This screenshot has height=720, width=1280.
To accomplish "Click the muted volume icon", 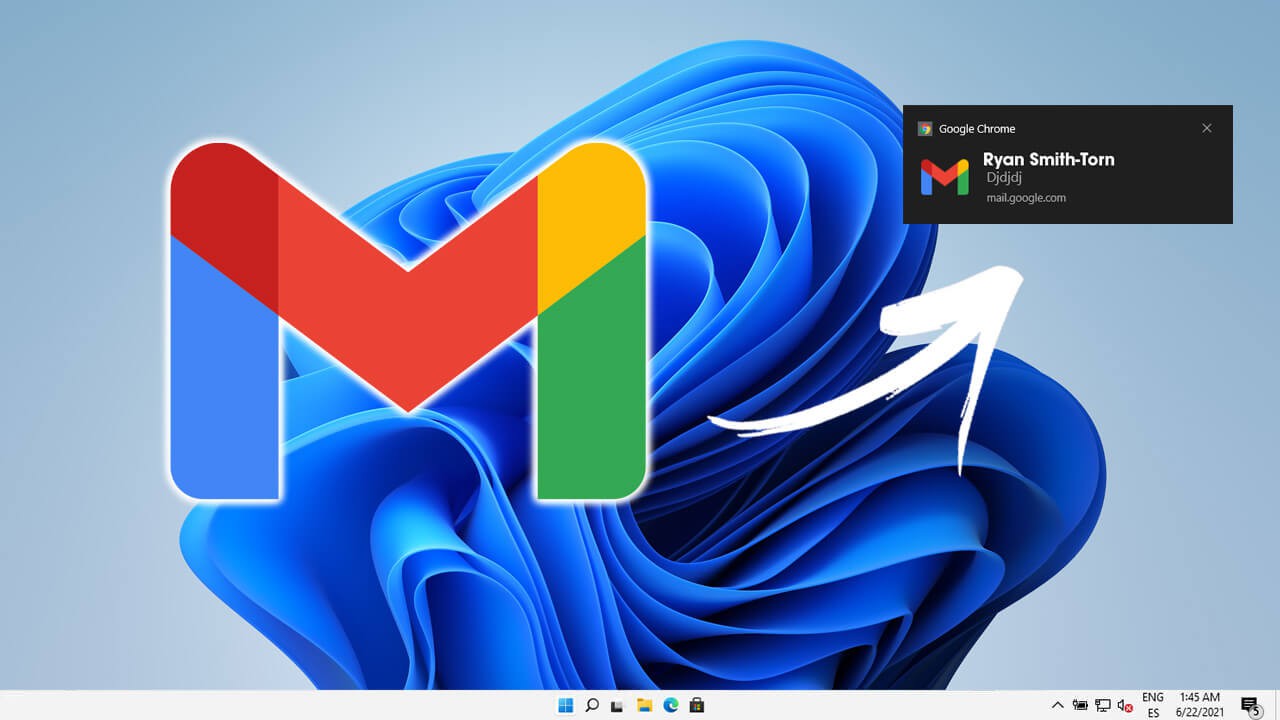I will pos(1125,706).
